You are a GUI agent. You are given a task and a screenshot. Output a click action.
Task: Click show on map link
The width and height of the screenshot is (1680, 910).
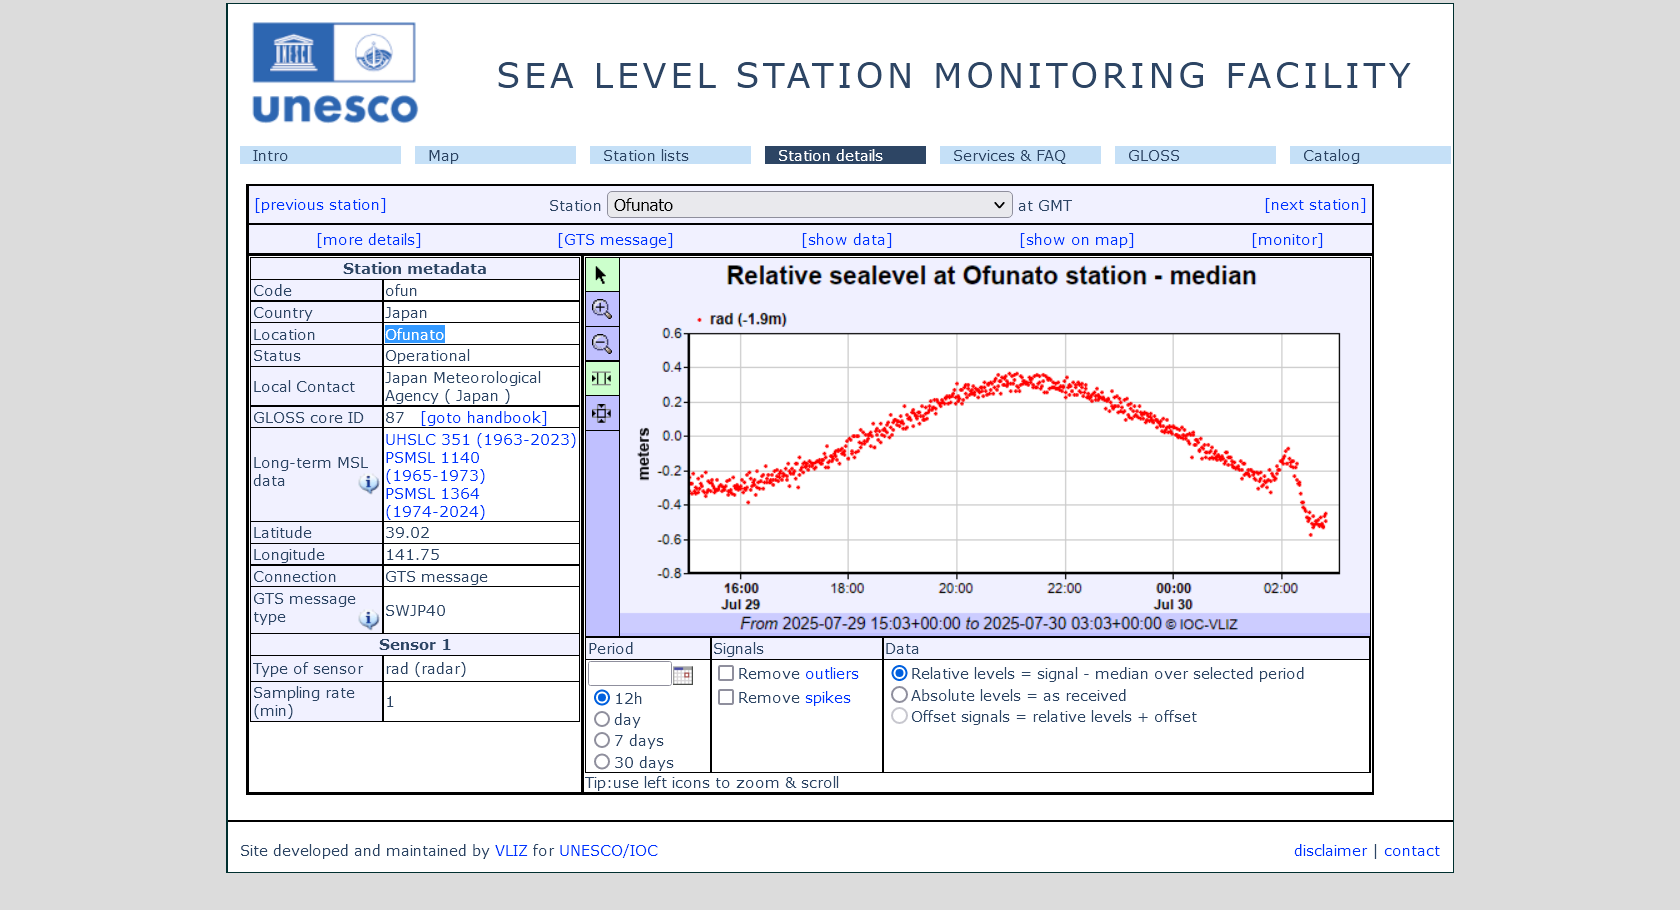(1077, 240)
